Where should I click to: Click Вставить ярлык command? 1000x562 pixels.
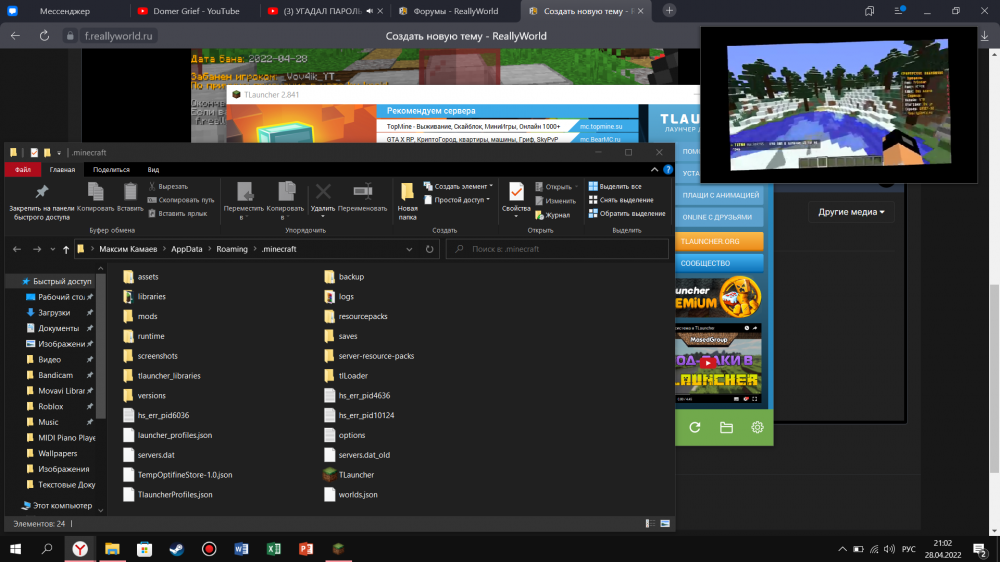[x=178, y=213]
